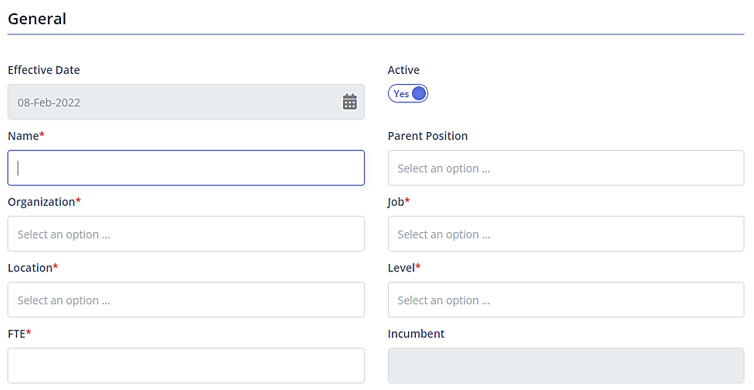Expand the Organization select box

click(x=186, y=234)
